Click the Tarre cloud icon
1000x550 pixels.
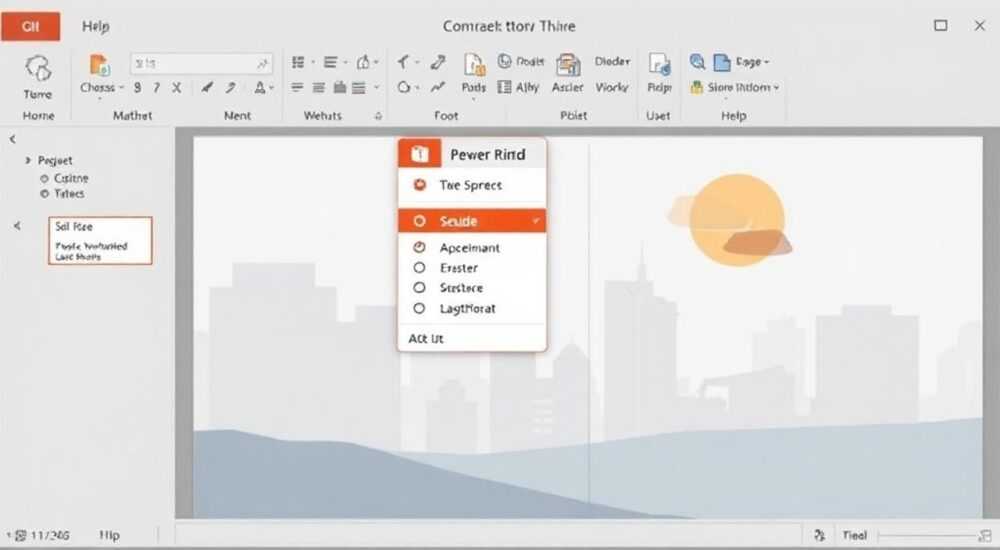[x=38, y=68]
